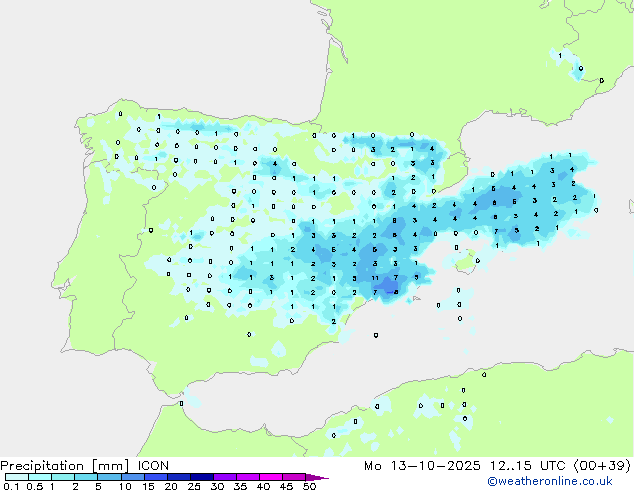Click the legend label "0.1"
This screenshot has height=490, width=634.
click(x=11, y=486)
